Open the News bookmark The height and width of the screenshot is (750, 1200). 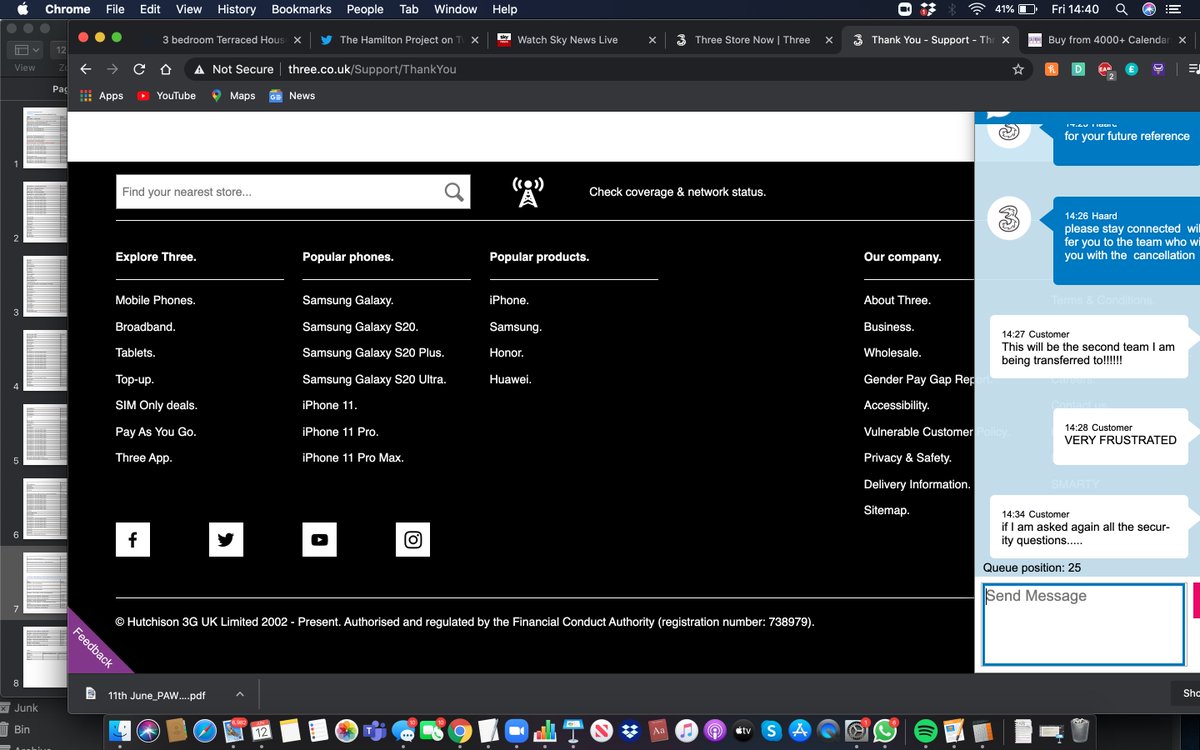291,96
